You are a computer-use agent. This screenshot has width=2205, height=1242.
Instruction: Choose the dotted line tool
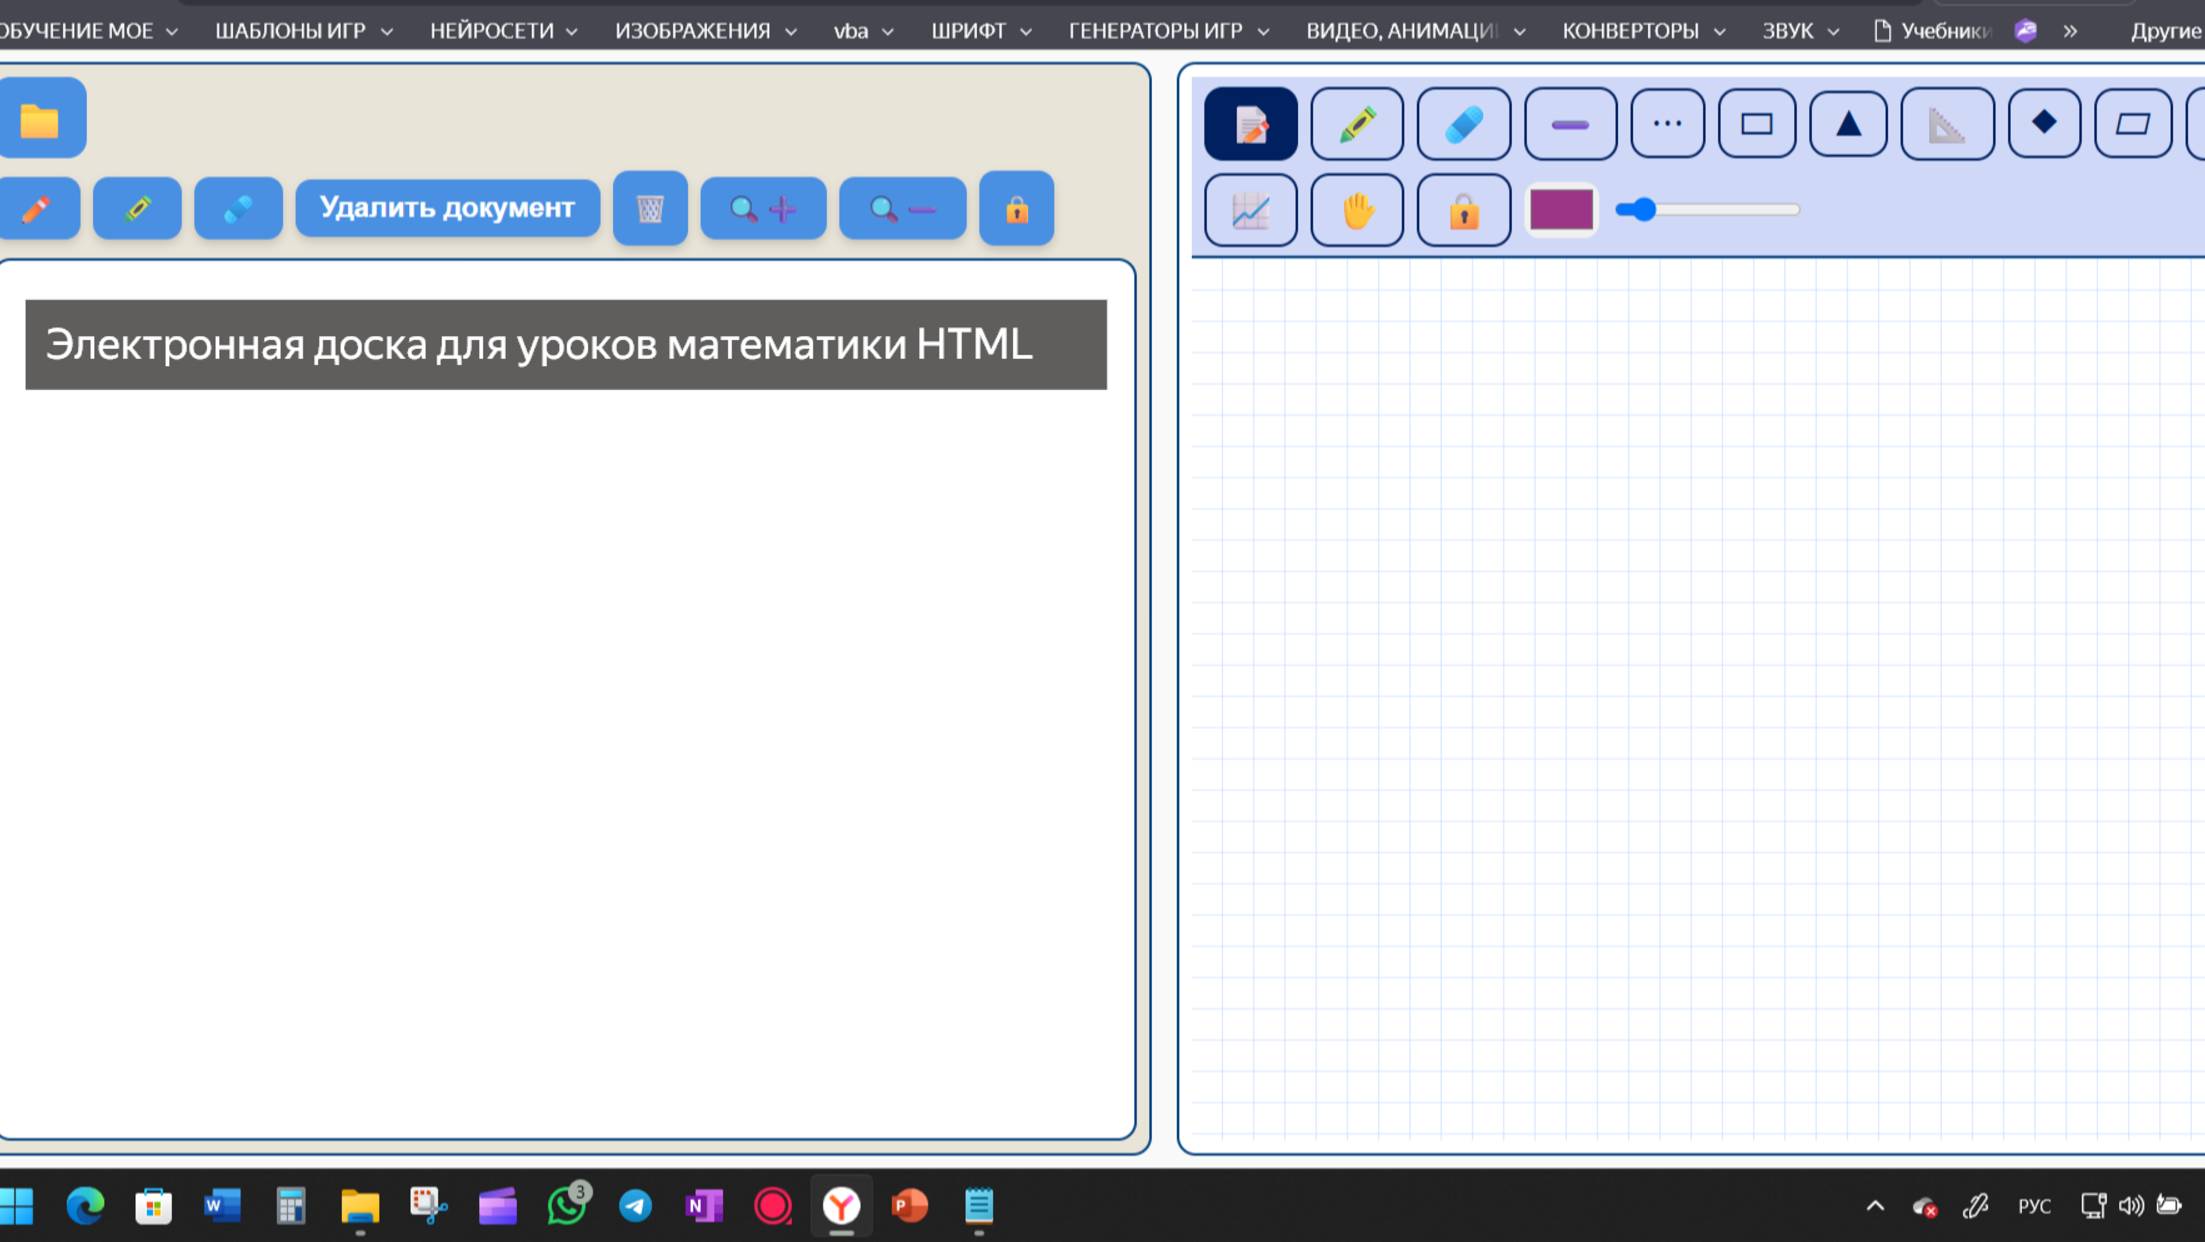coord(1667,124)
